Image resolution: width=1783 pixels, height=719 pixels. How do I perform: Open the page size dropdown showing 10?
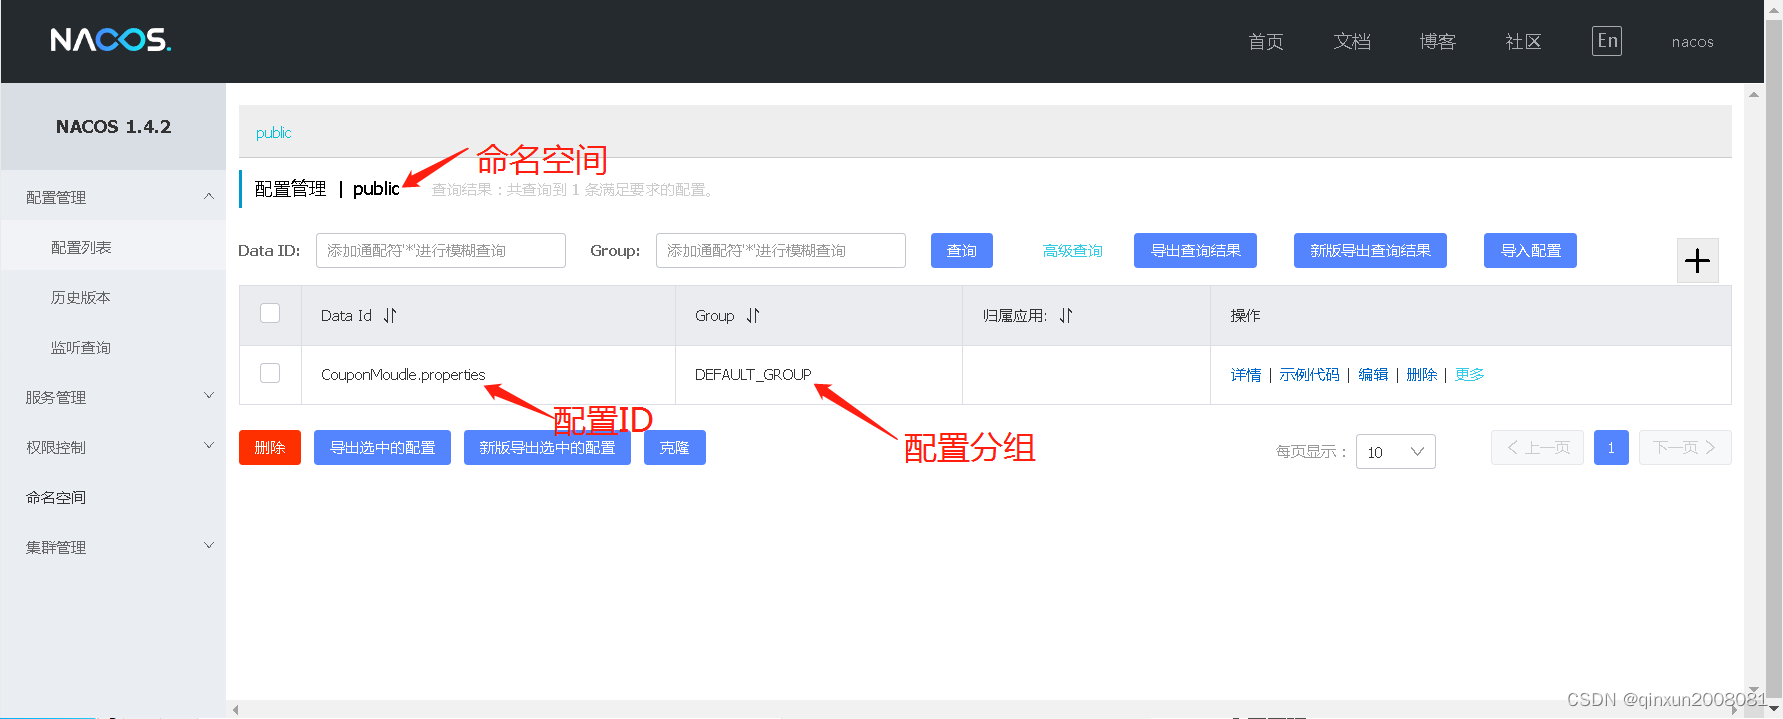[1396, 452]
